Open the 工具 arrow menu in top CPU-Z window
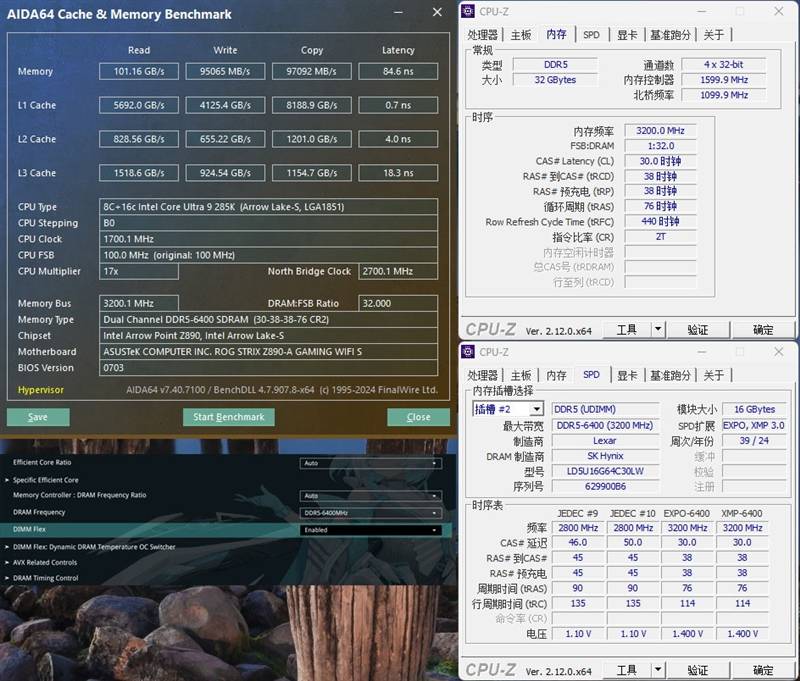This screenshot has width=800, height=681. (658, 329)
